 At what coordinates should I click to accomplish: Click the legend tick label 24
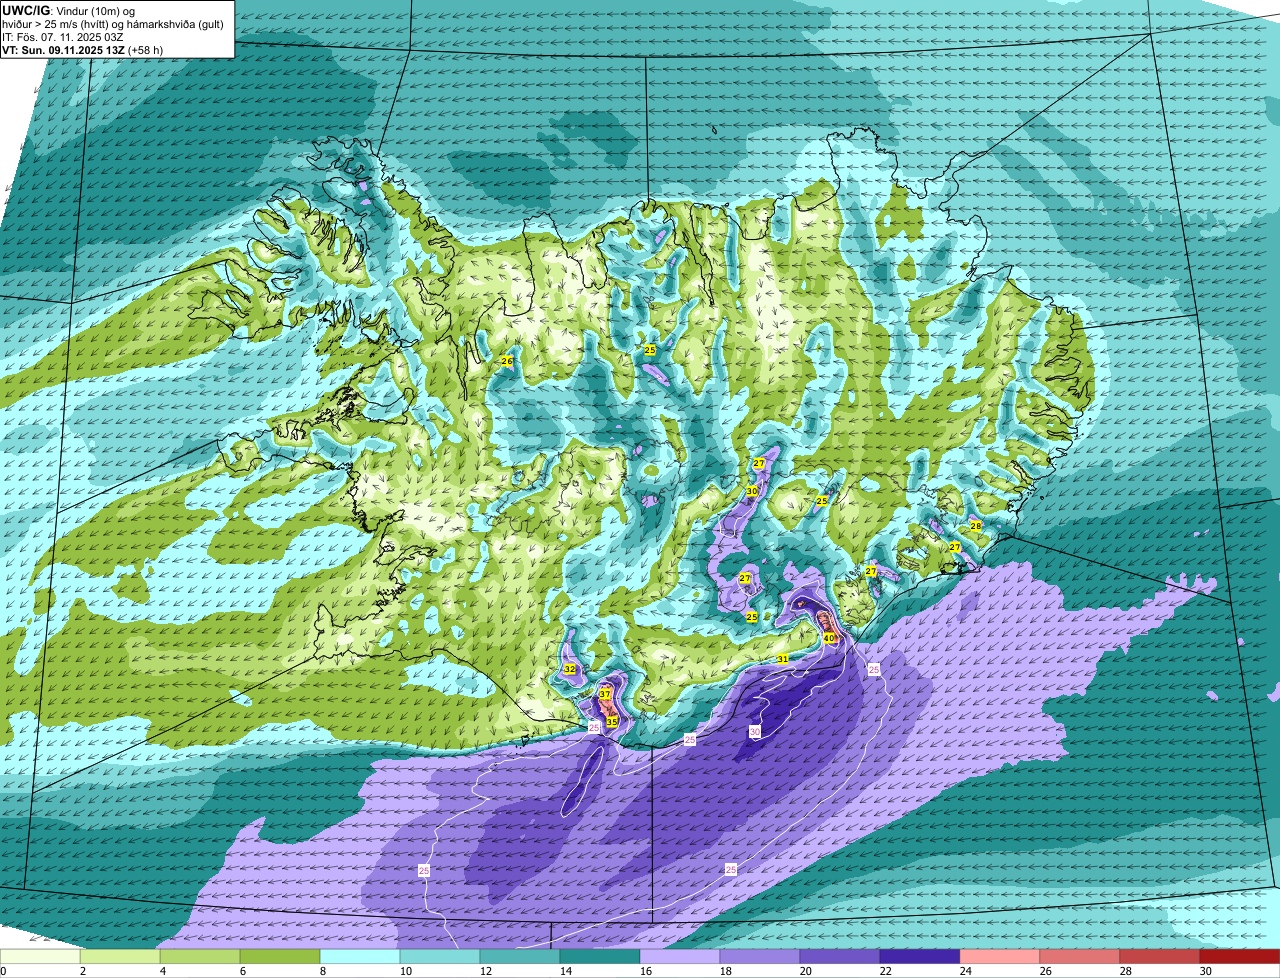tap(965, 971)
